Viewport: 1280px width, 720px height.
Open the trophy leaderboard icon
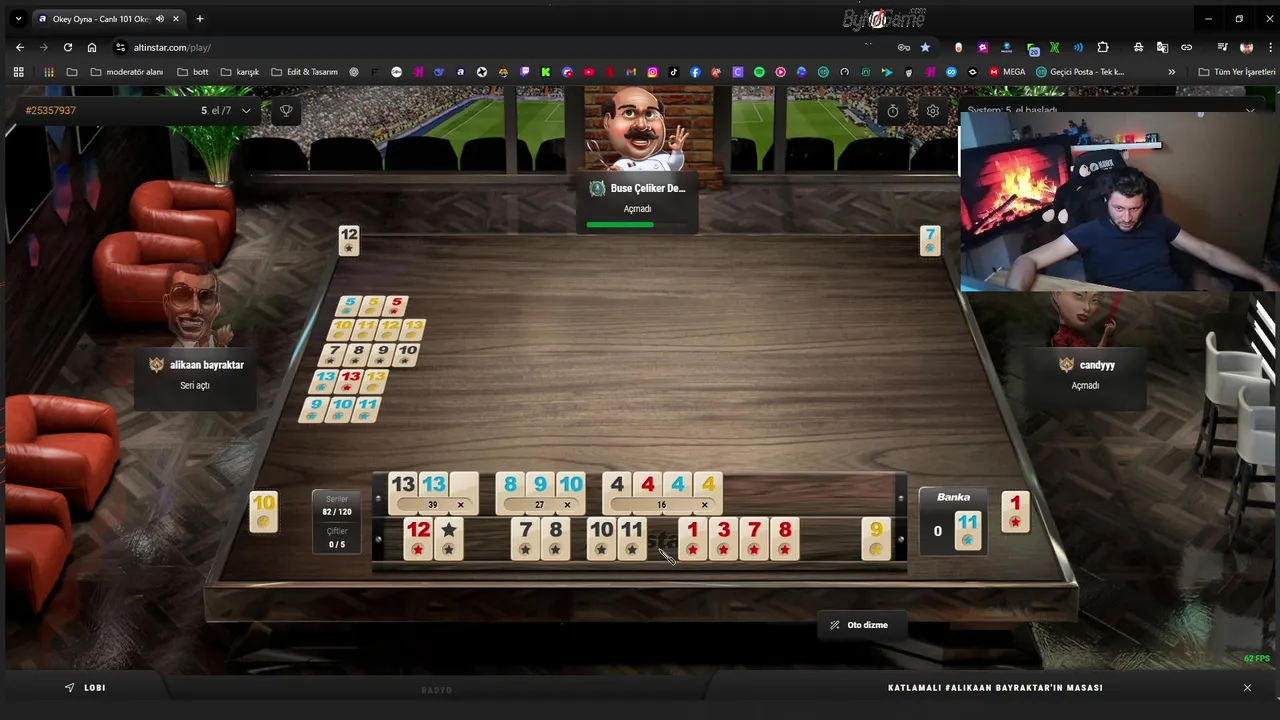[x=286, y=111]
